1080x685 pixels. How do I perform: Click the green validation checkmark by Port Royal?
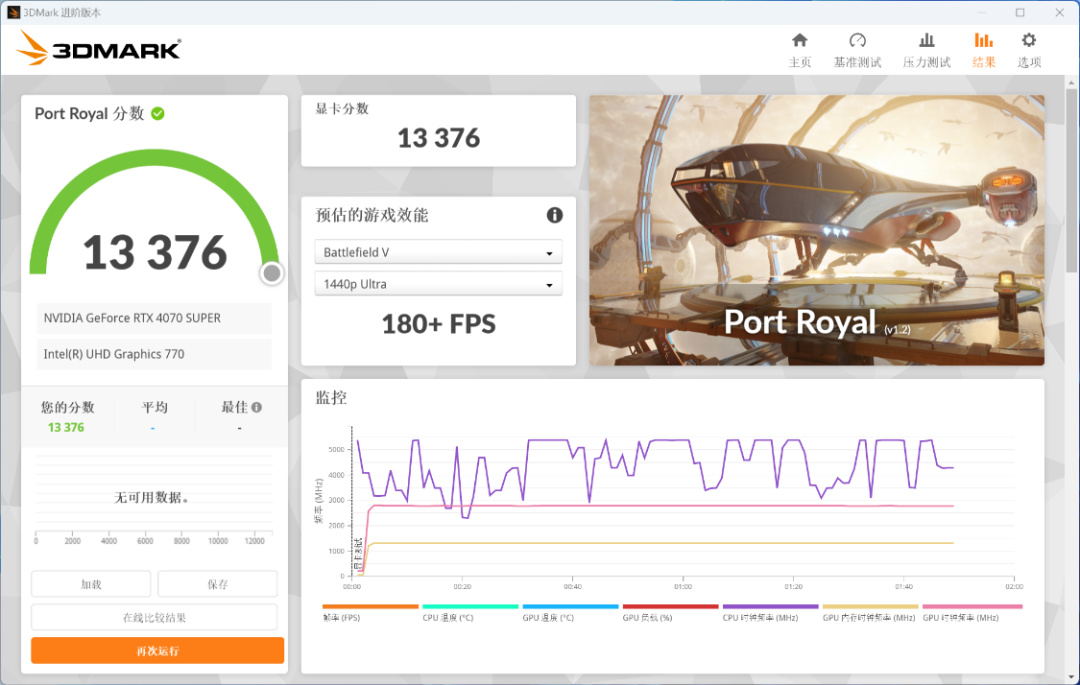click(158, 114)
